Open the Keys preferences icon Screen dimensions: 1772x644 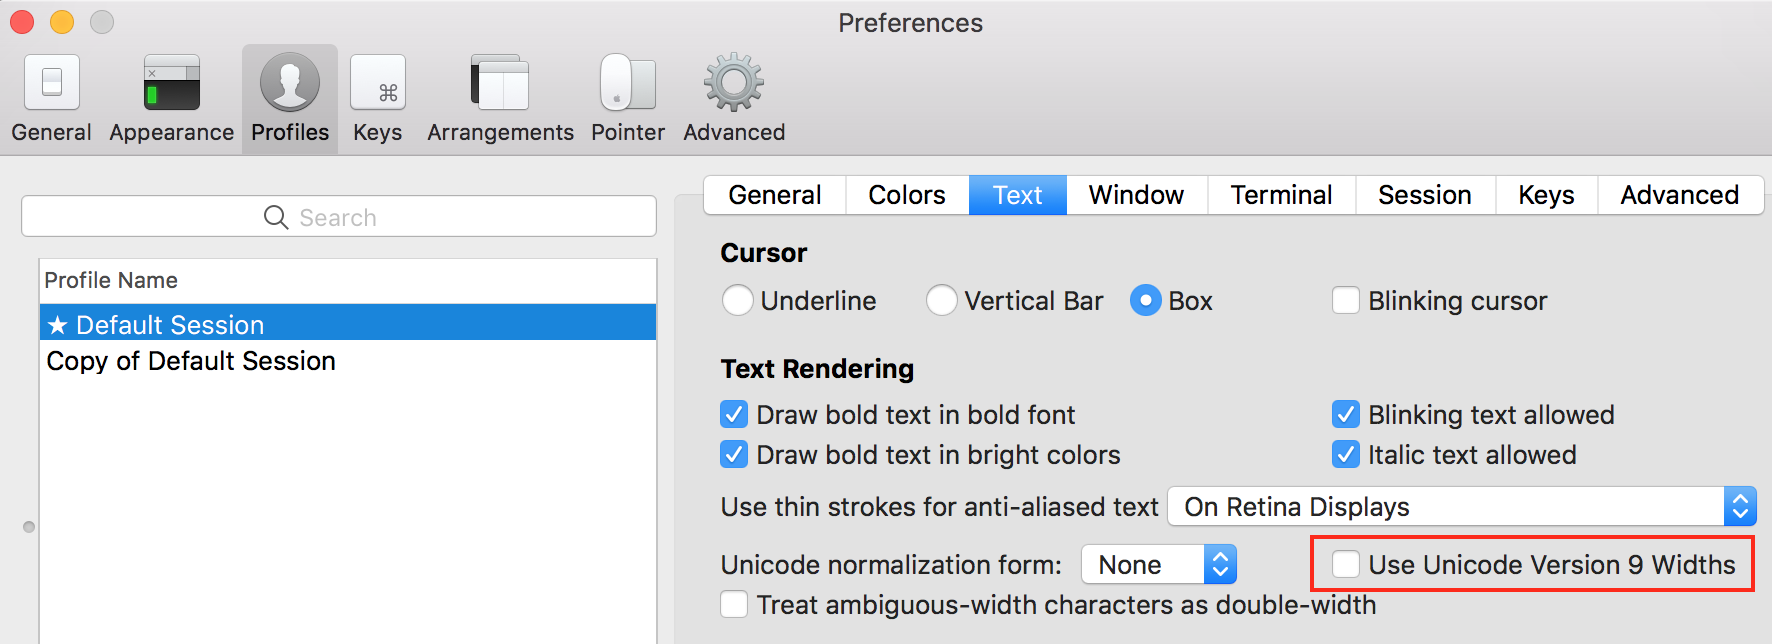(x=378, y=83)
